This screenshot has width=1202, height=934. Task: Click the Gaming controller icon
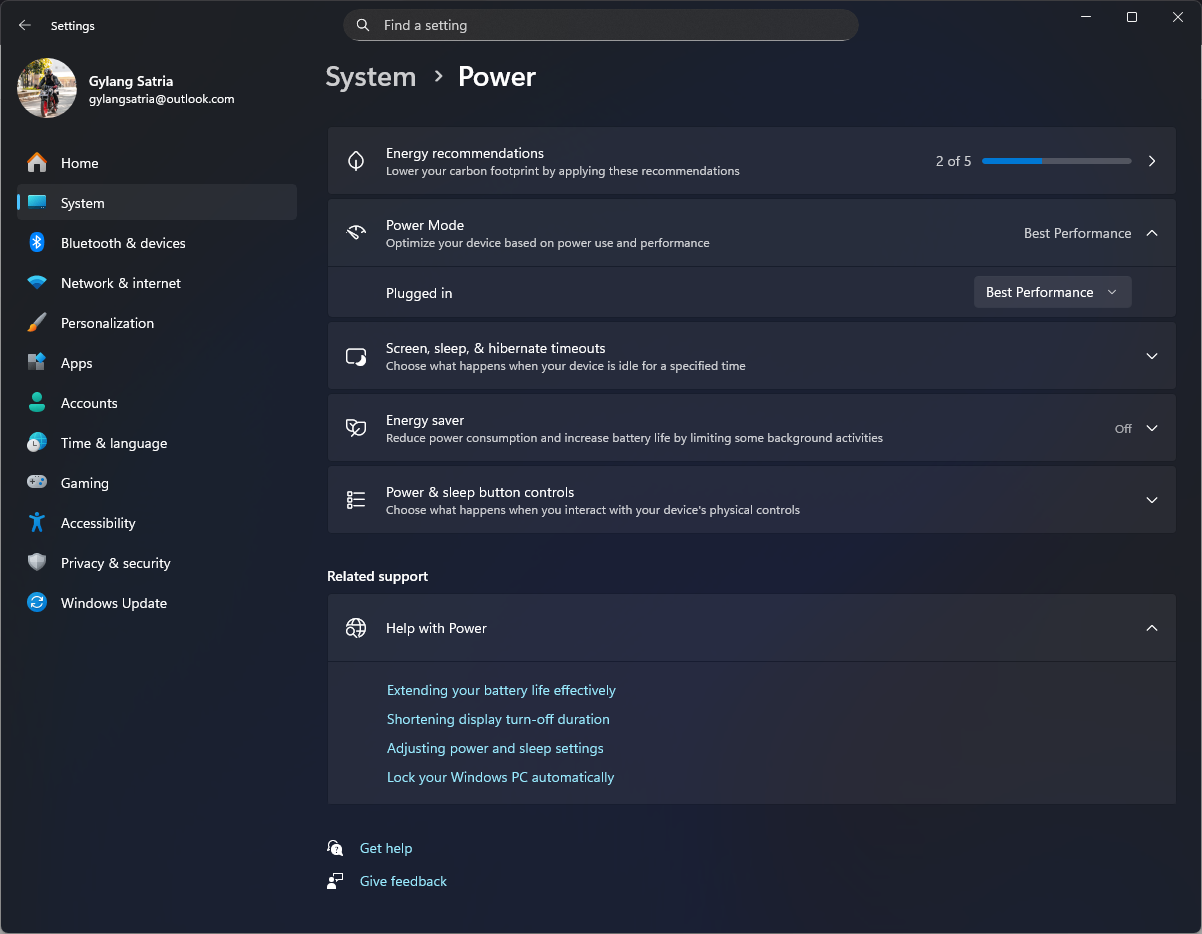pos(37,483)
